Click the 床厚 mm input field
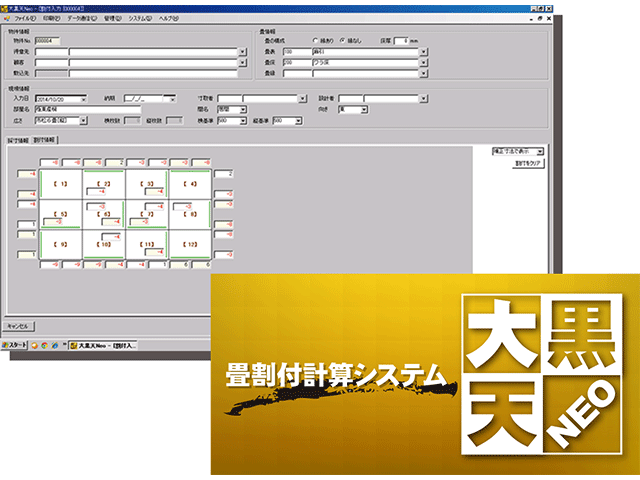 [x=401, y=41]
